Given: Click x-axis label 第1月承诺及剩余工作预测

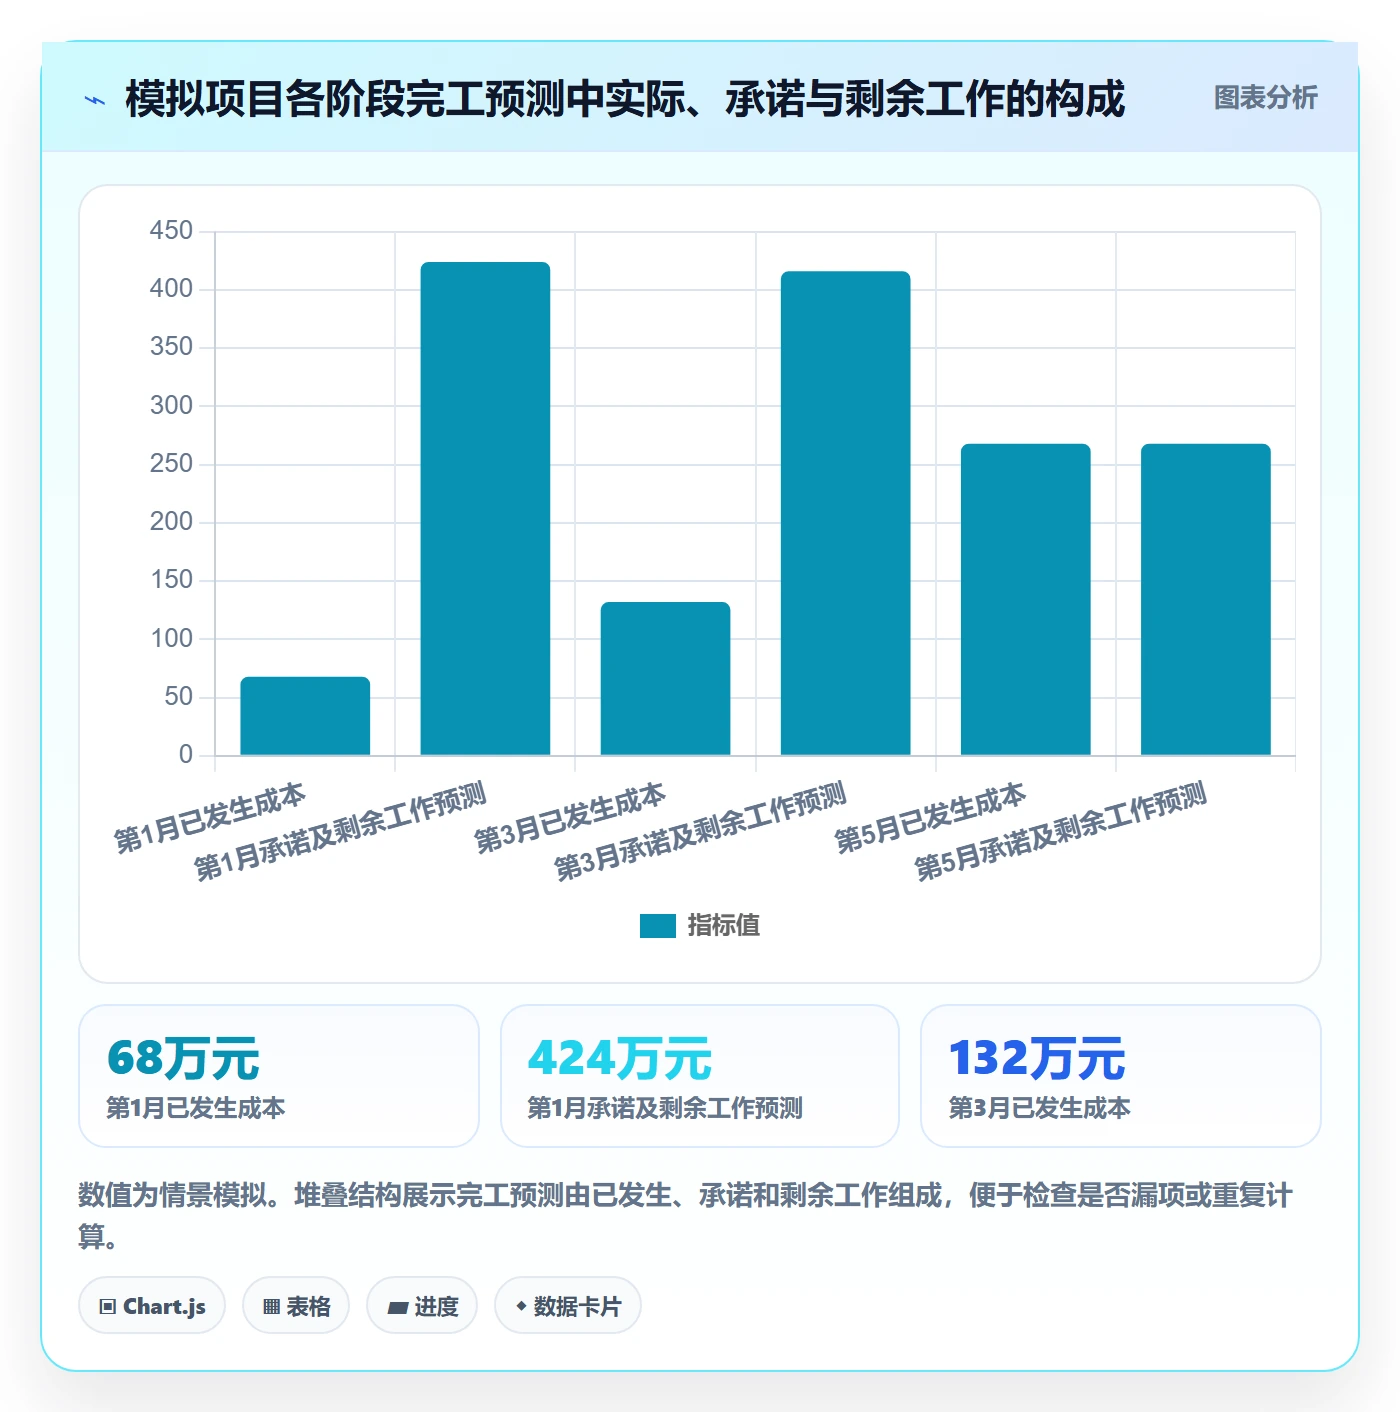Looking at the screenshot, I should (340, 832).
